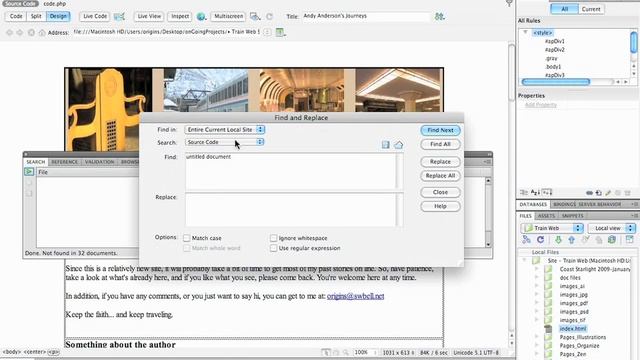This screenshot has width=640, height=360.
Task: Click the Refresh icon in Files panel
Action: pyautogui.click(x=540, y=240)
